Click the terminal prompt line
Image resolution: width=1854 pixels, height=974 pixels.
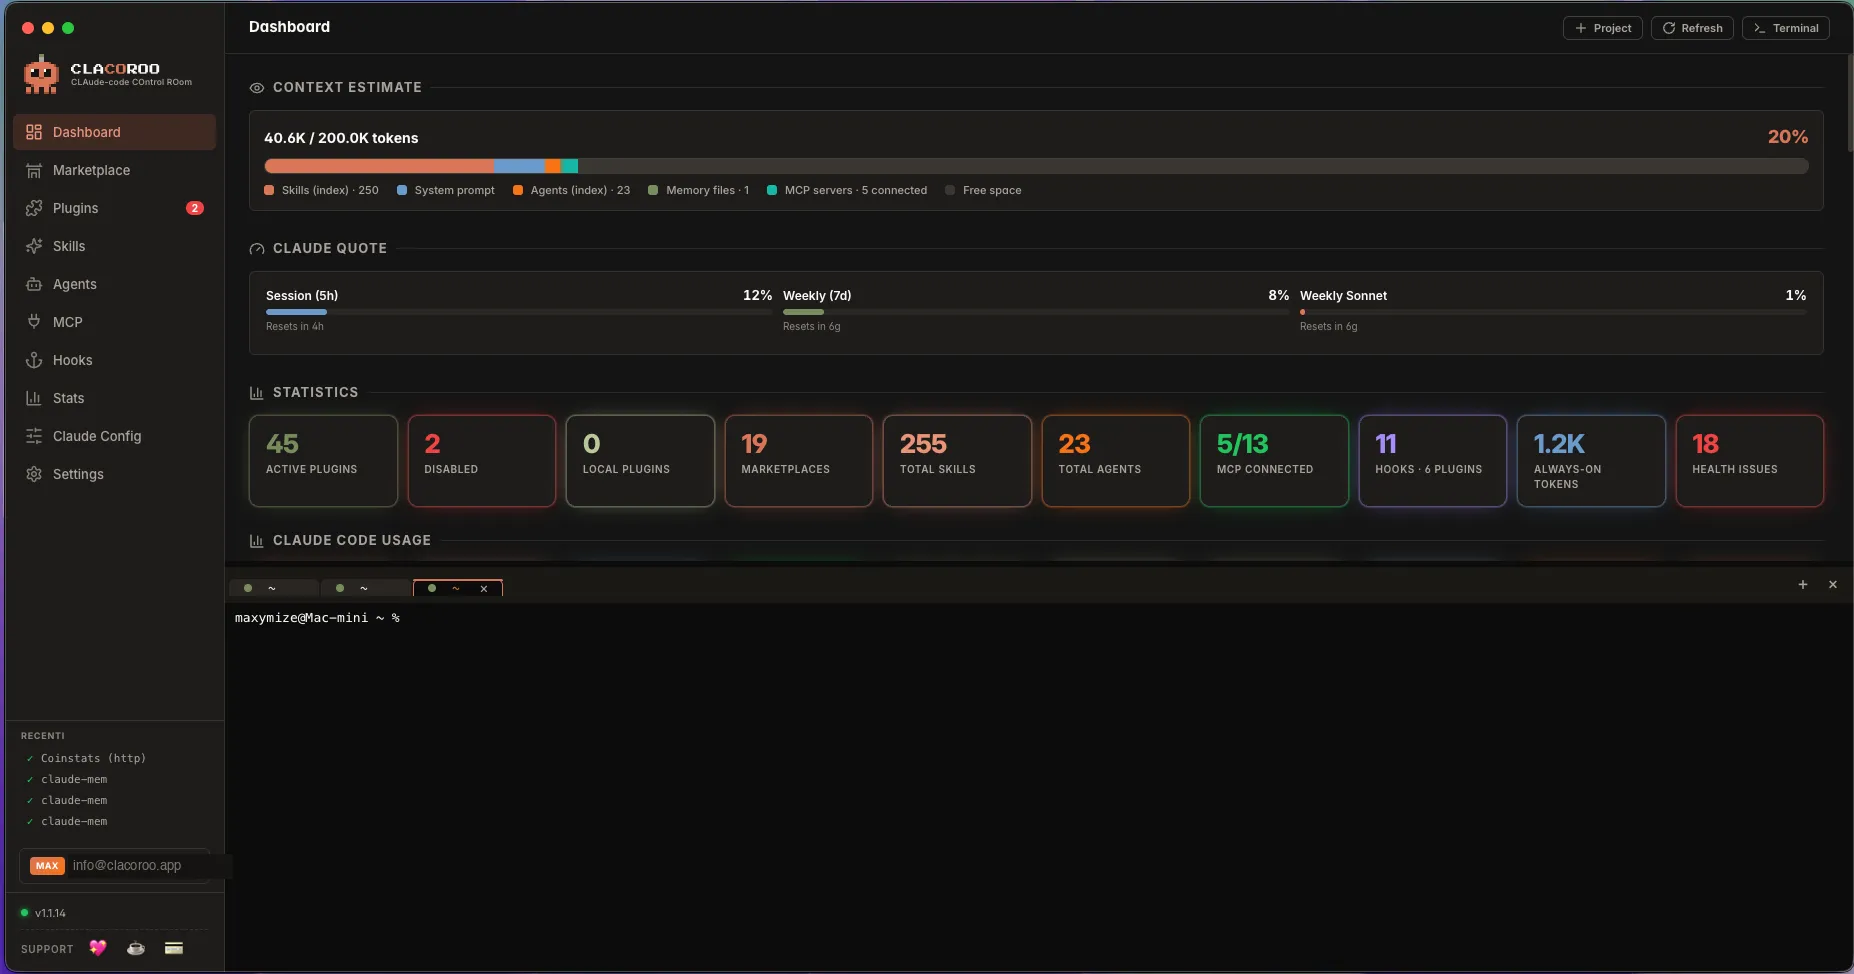point(317,618)
